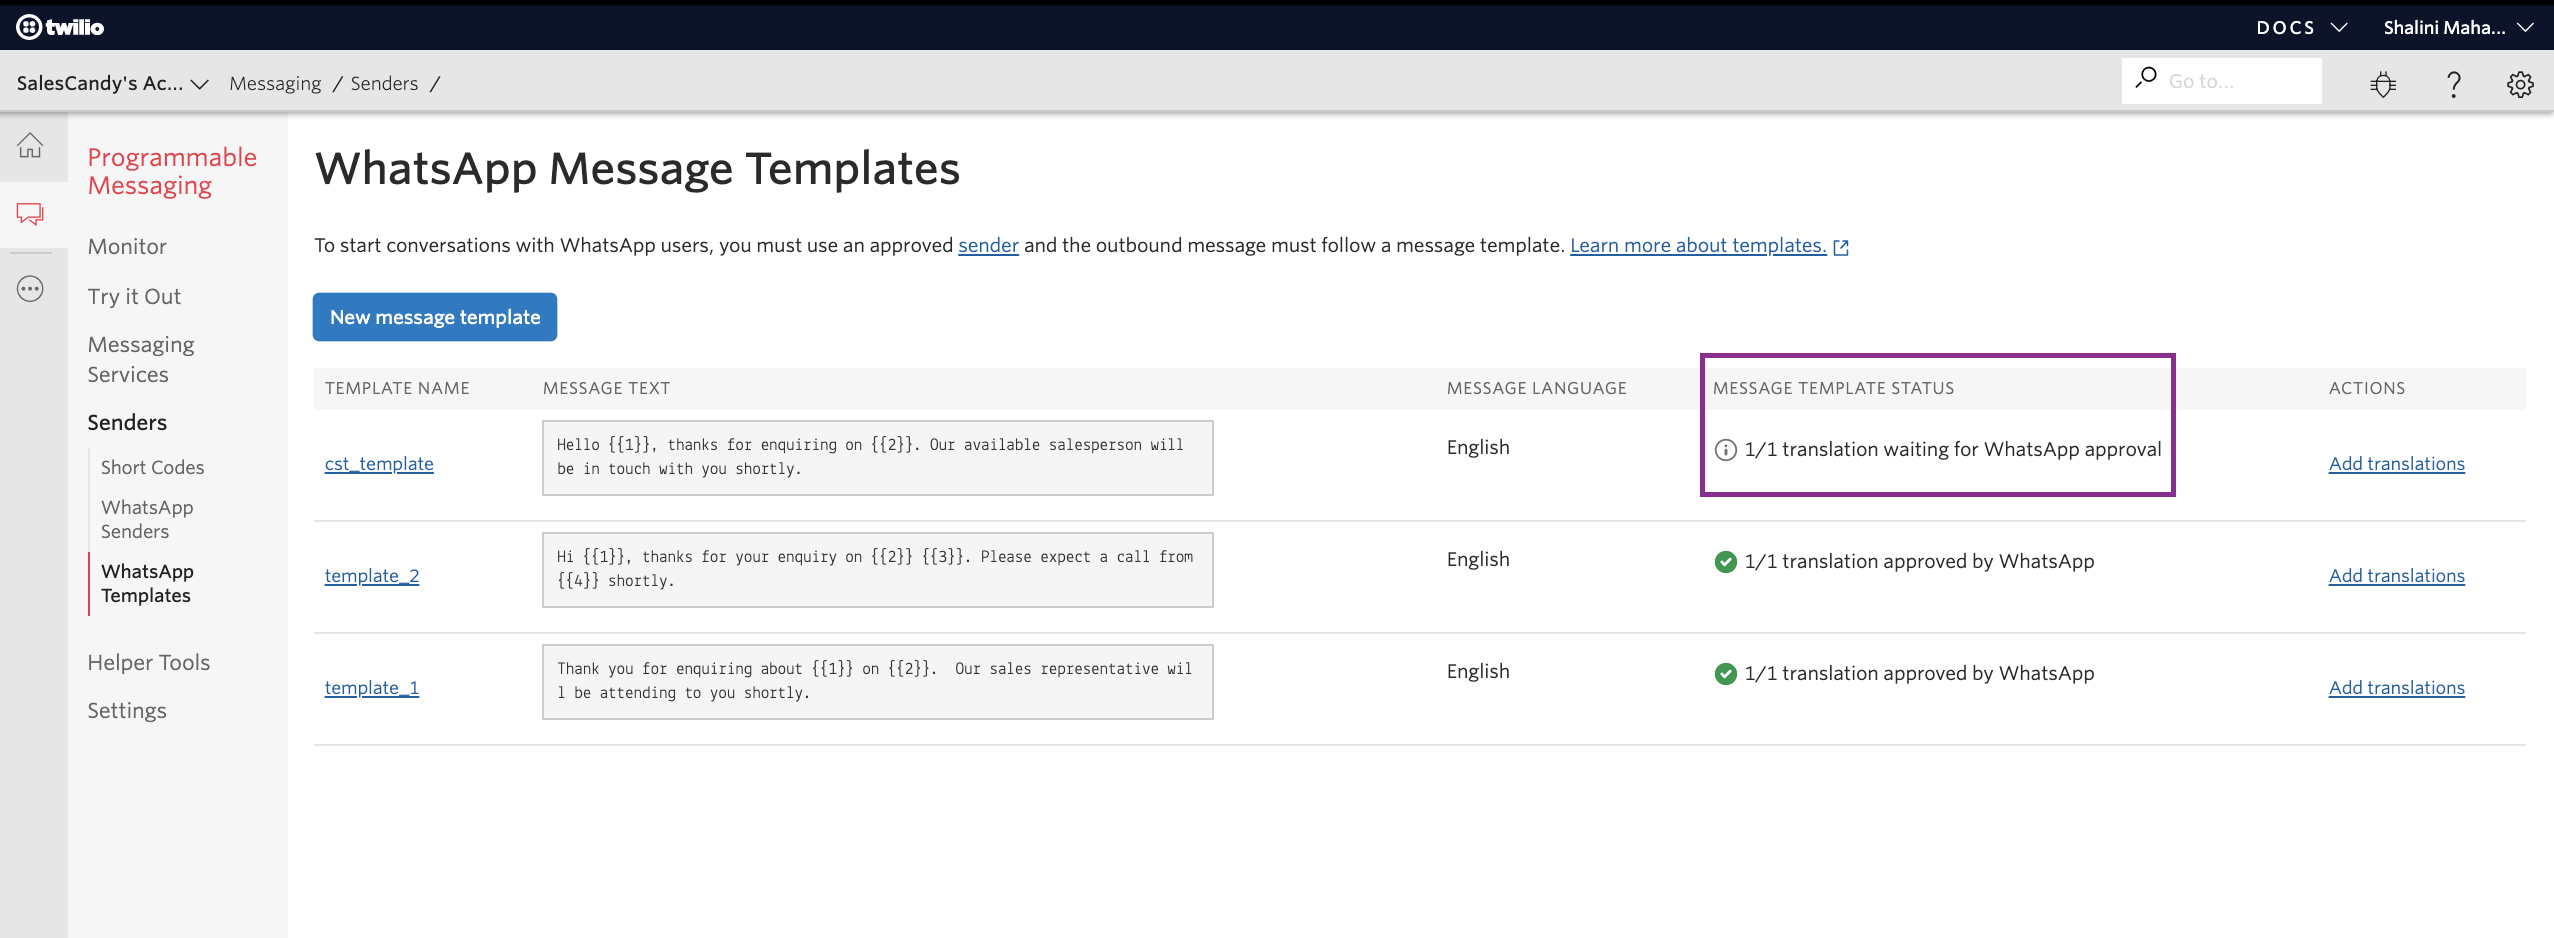Expand the SalesCandy's account dropdown
This screenshot has height=938, width=2554.
112,84
